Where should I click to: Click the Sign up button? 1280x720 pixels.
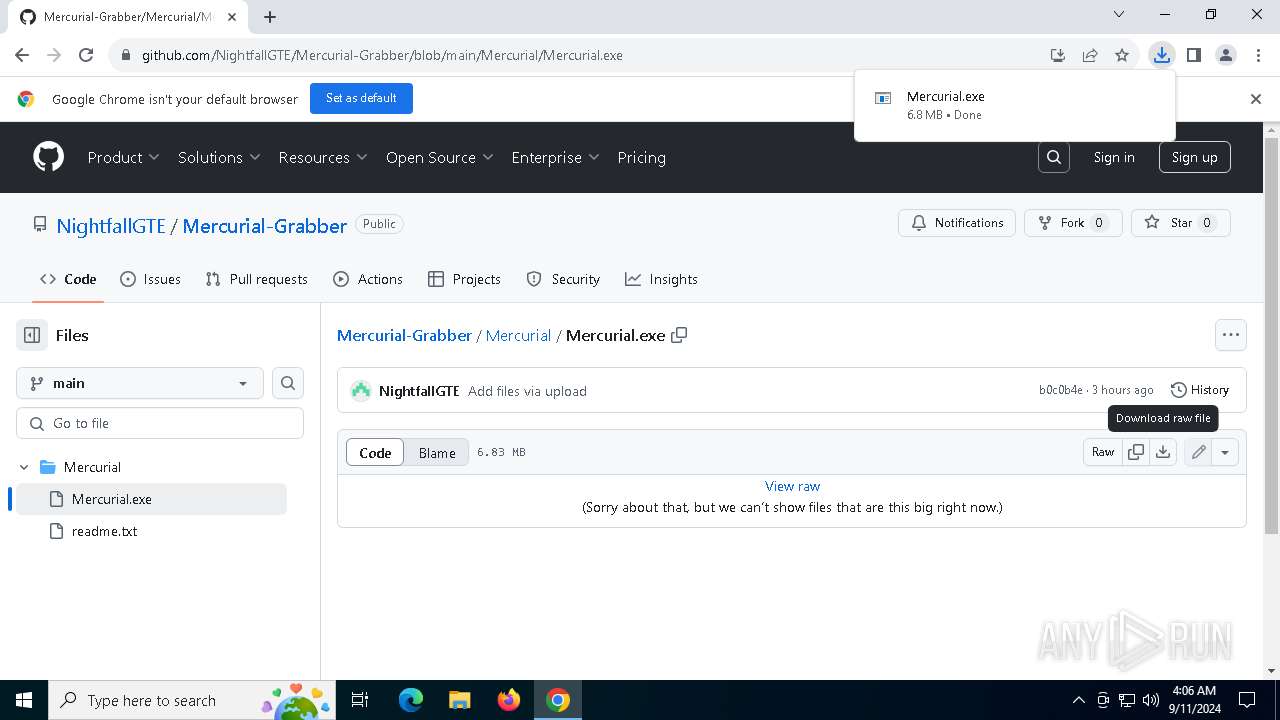coord(1194,157)
